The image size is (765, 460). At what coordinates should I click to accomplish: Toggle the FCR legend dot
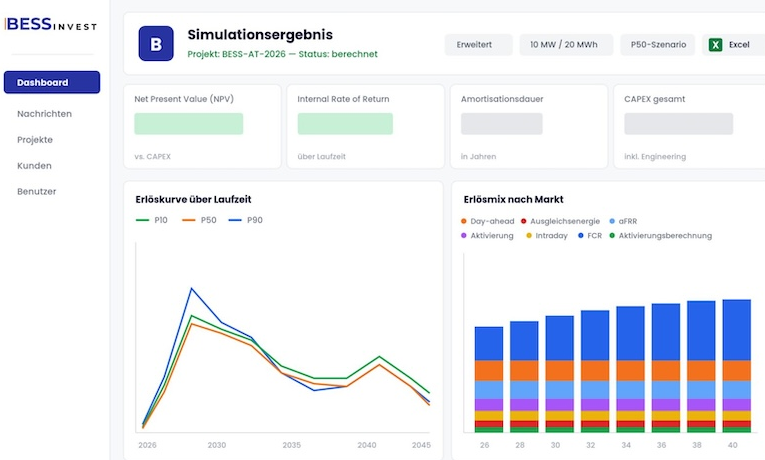coord(581,236)
